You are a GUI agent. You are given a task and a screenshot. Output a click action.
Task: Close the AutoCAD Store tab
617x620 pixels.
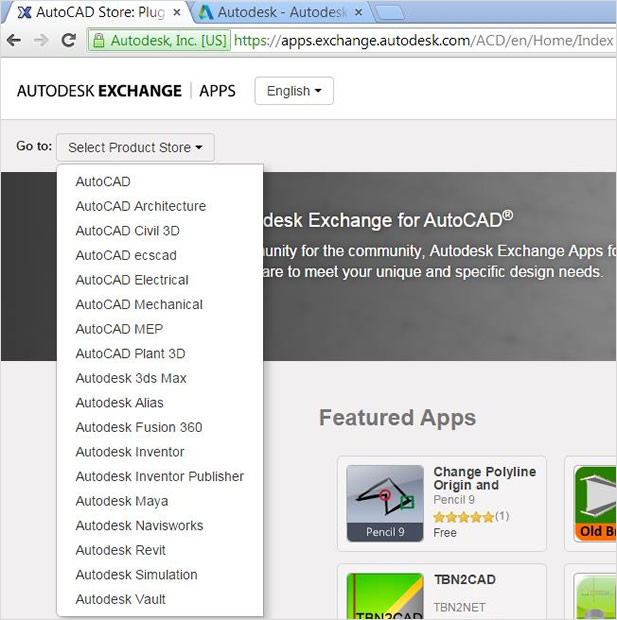point(174,13)
